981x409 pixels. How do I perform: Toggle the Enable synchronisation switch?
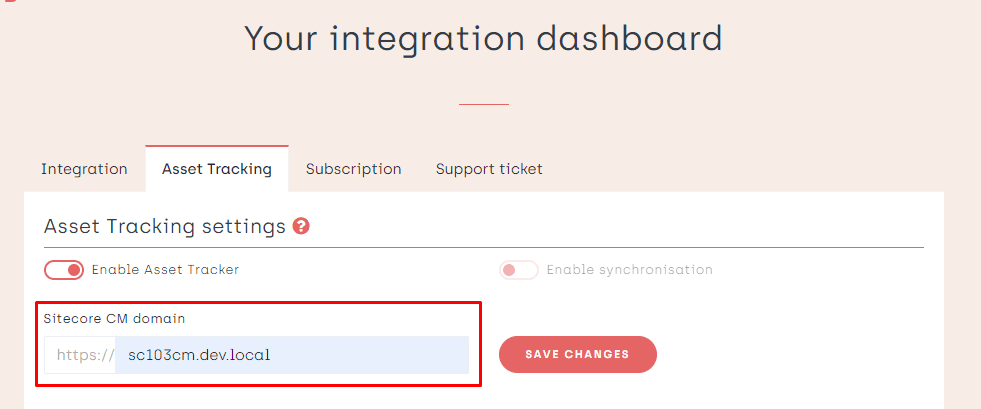(519, 270)
